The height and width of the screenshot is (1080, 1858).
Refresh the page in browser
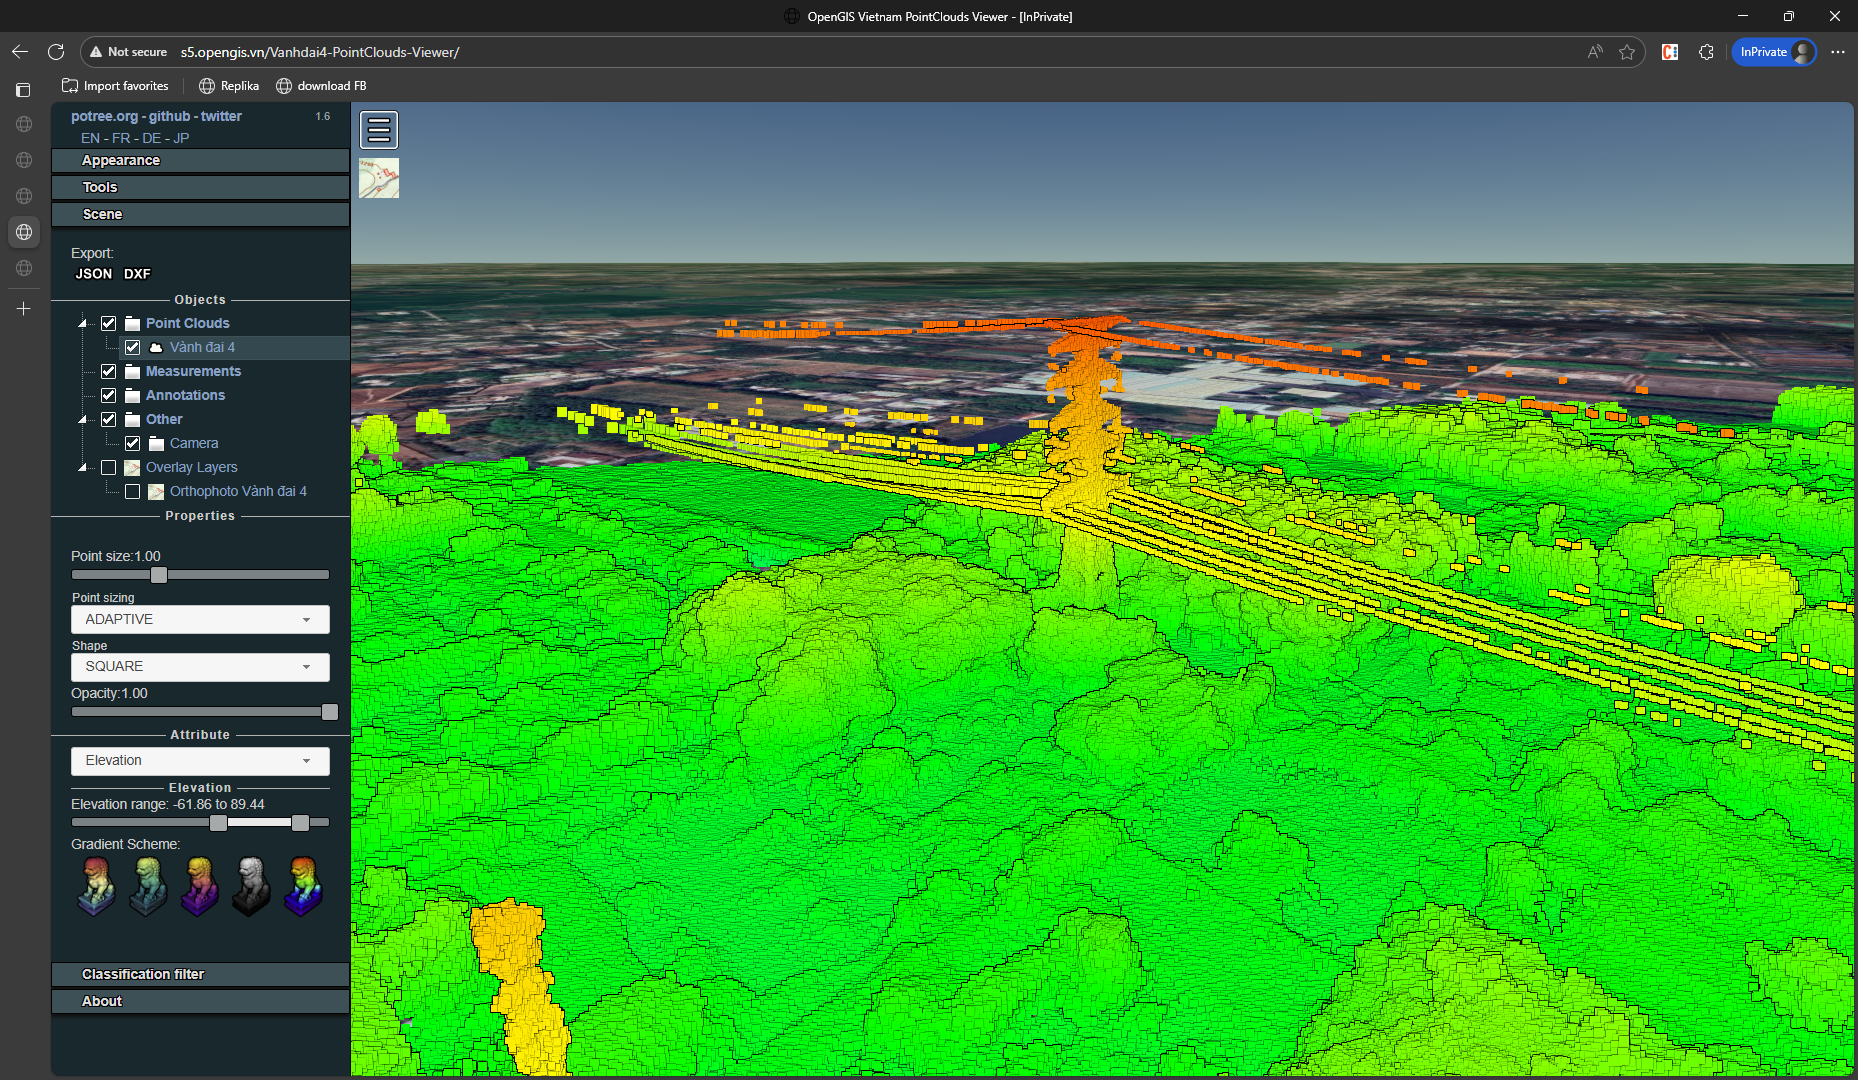pos(56,52)
